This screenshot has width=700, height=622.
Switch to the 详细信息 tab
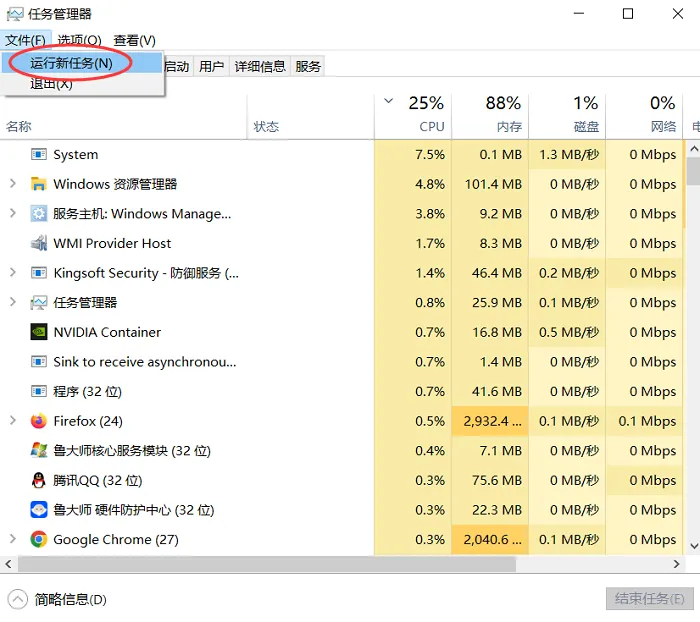pos(260,67)
